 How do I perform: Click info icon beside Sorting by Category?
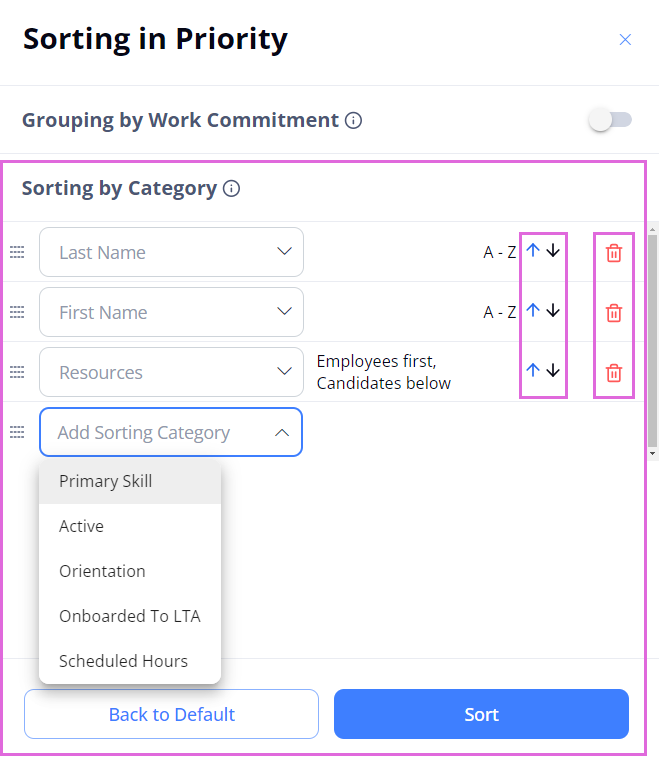(x=231, y=188)
